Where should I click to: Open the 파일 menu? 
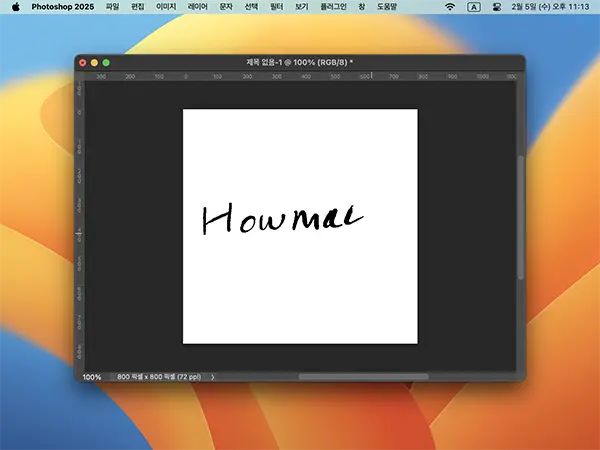pos(112,7)
